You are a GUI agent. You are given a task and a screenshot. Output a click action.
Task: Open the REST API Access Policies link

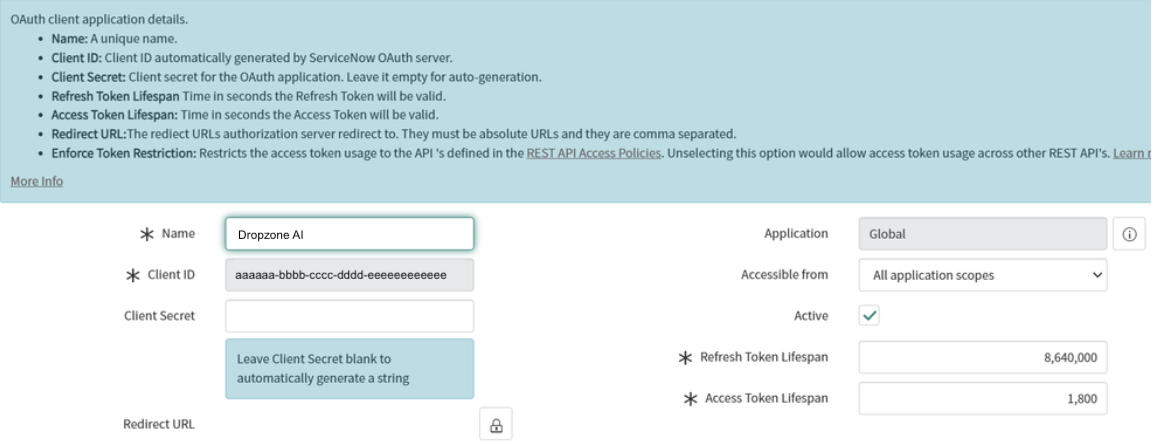(593, 153)
